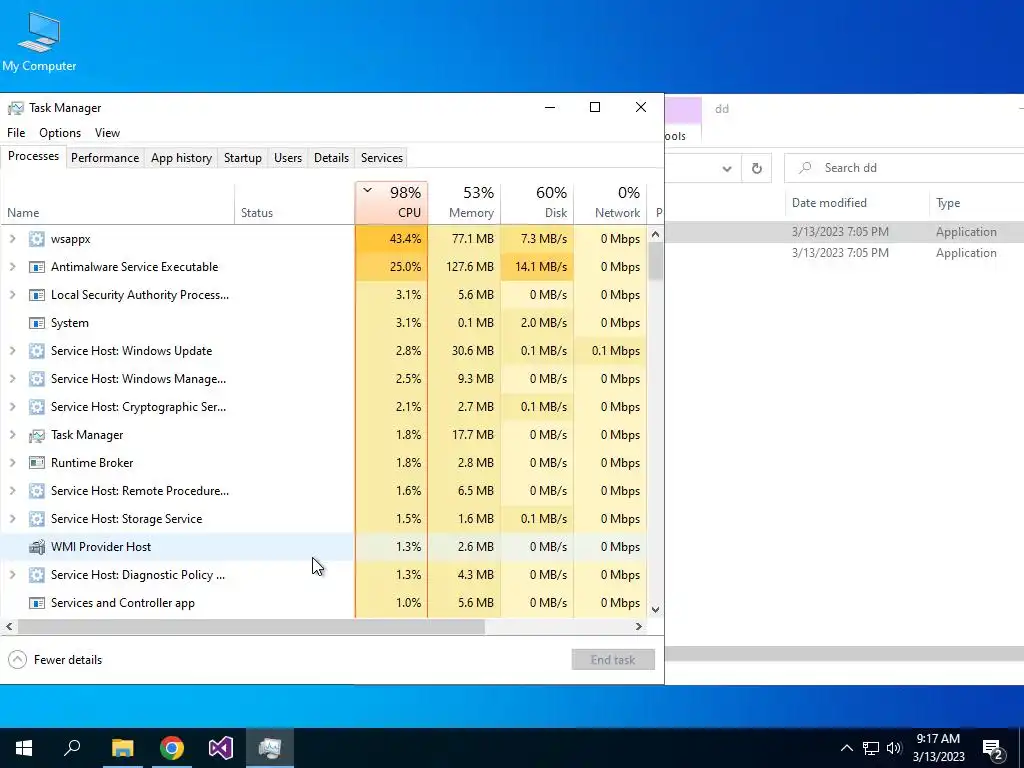
Task: Click the WMI Provider Host icon
Action: pos(37,547)
